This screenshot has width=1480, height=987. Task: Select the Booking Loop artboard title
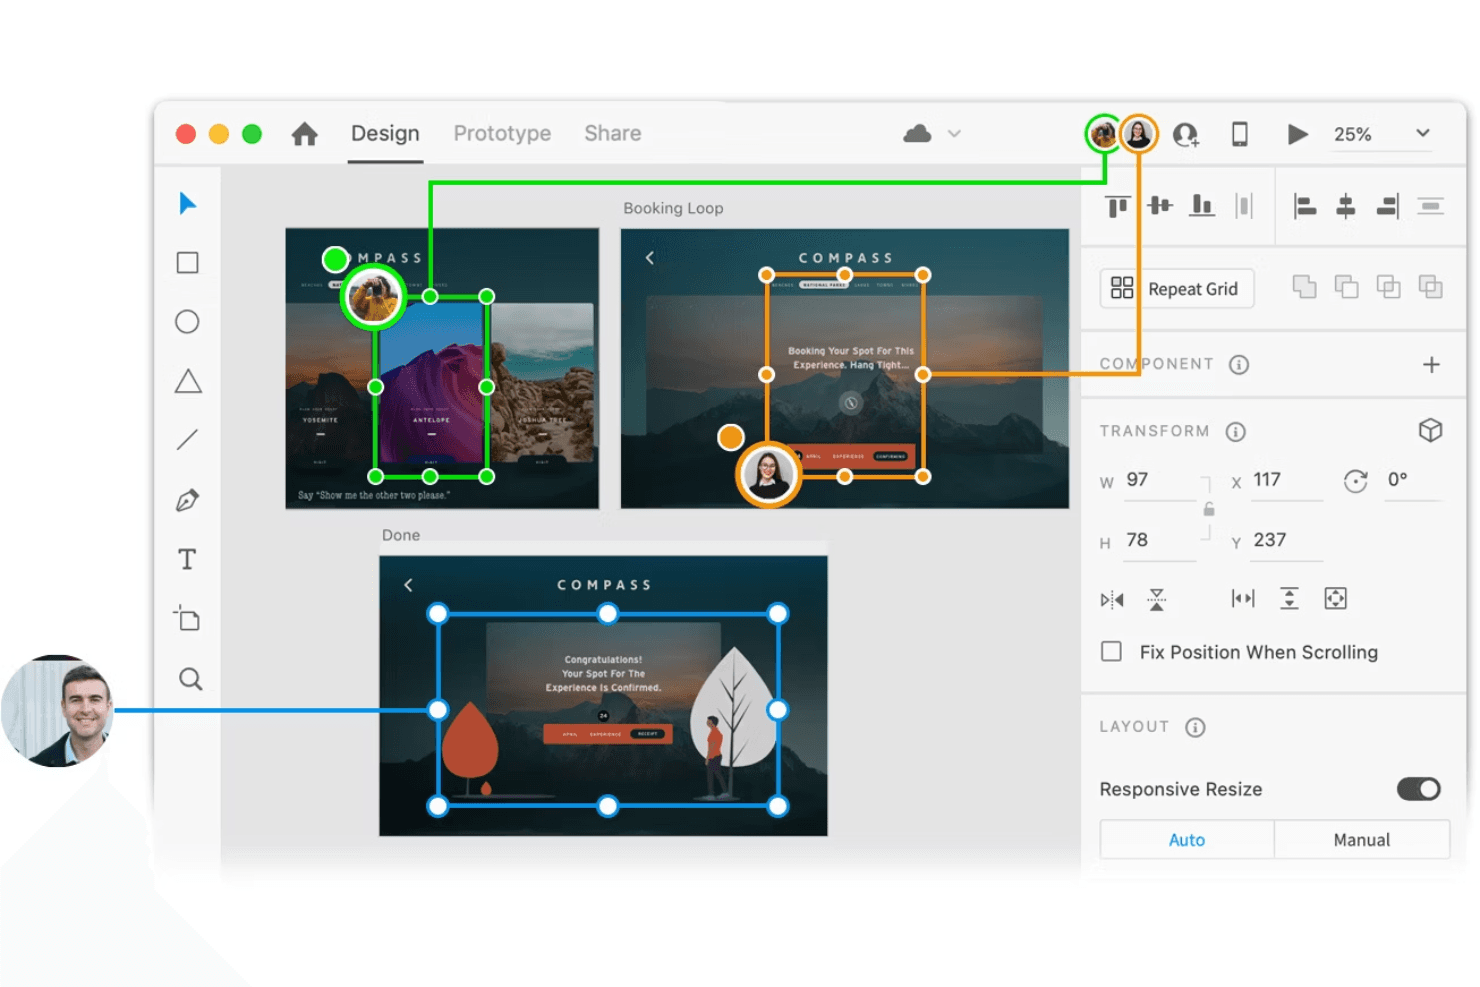(673, 208)
